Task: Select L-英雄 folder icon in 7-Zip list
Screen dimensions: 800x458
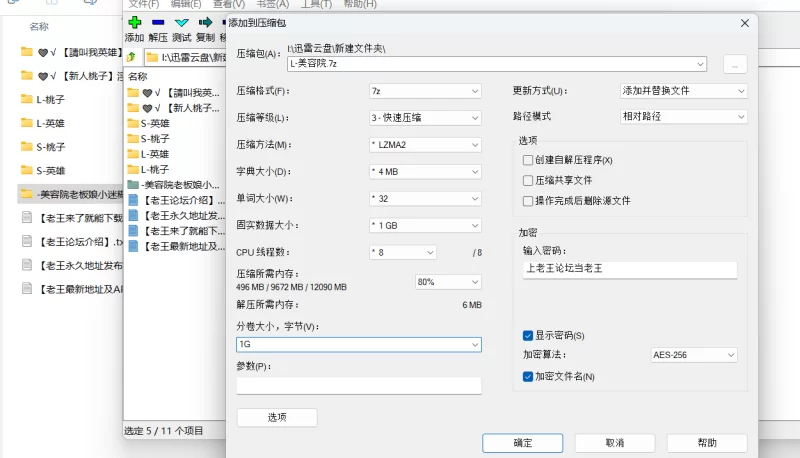Action: [x=133, y=154]
